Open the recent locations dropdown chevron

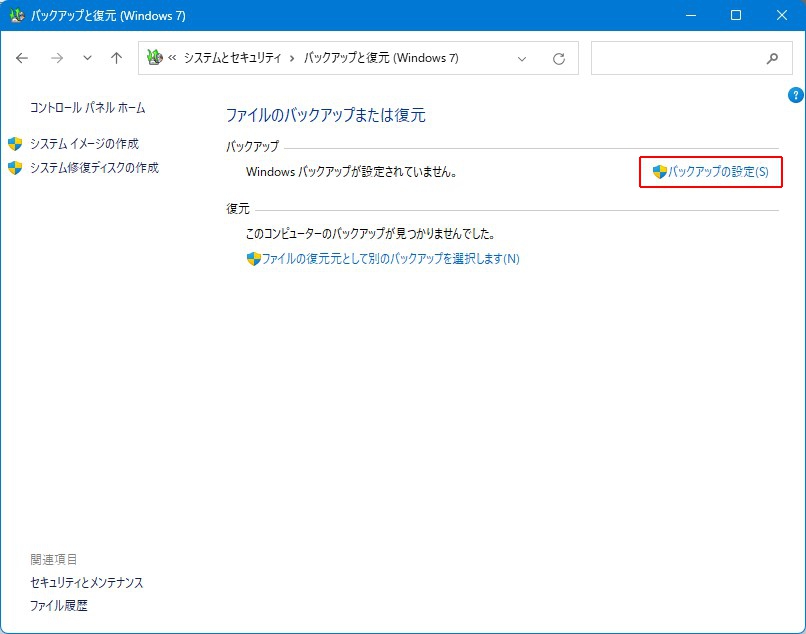(x=87, y=58)
